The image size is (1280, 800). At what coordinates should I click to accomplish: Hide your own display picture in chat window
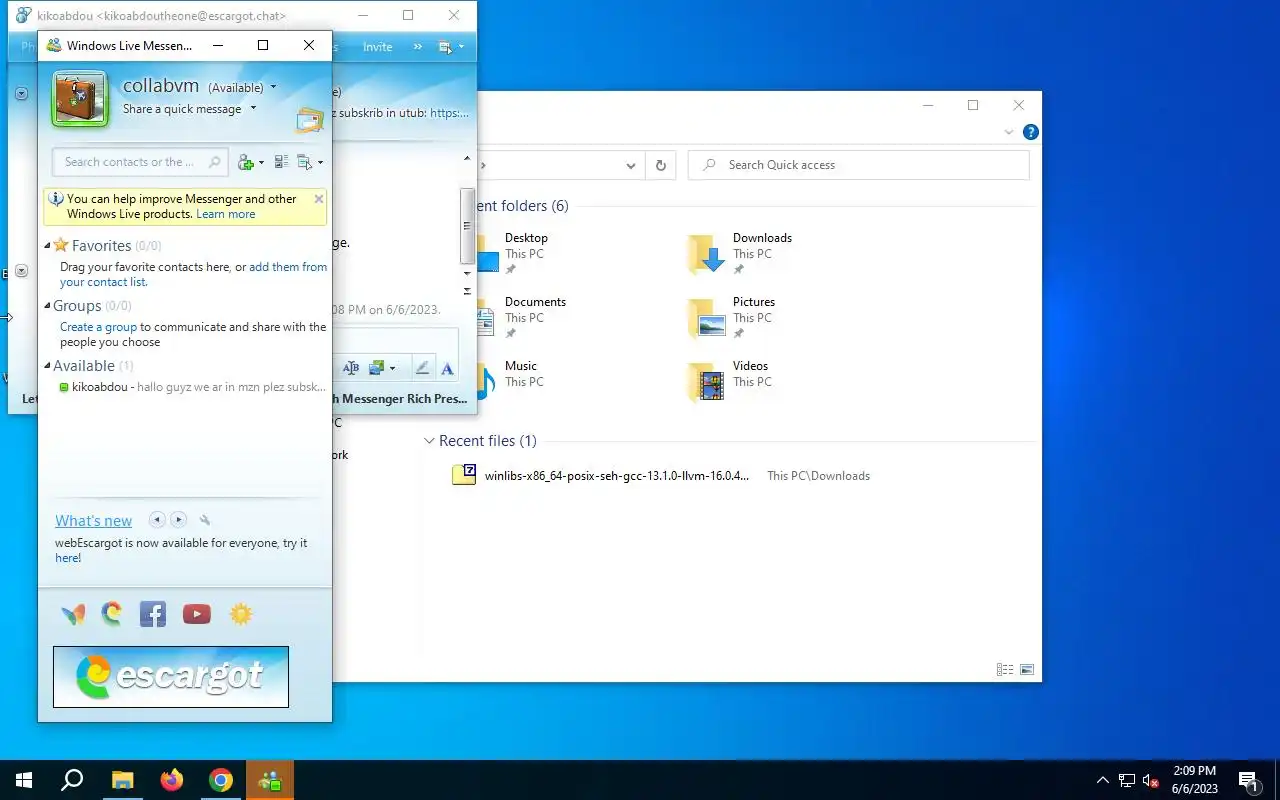click(21, 271)
